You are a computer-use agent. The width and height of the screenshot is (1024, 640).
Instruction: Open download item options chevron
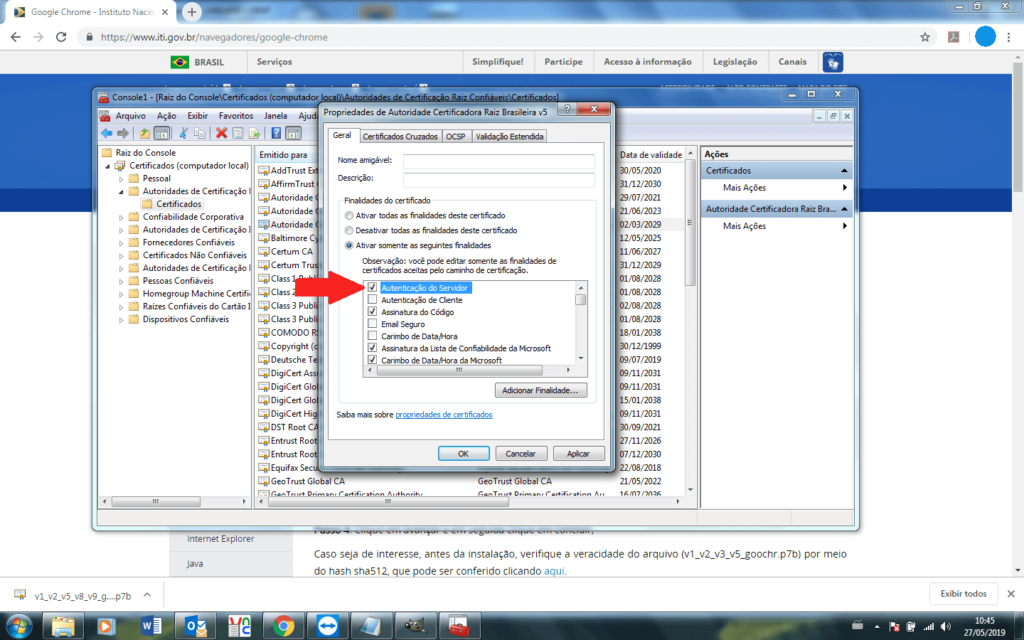[x=148, y=595]
